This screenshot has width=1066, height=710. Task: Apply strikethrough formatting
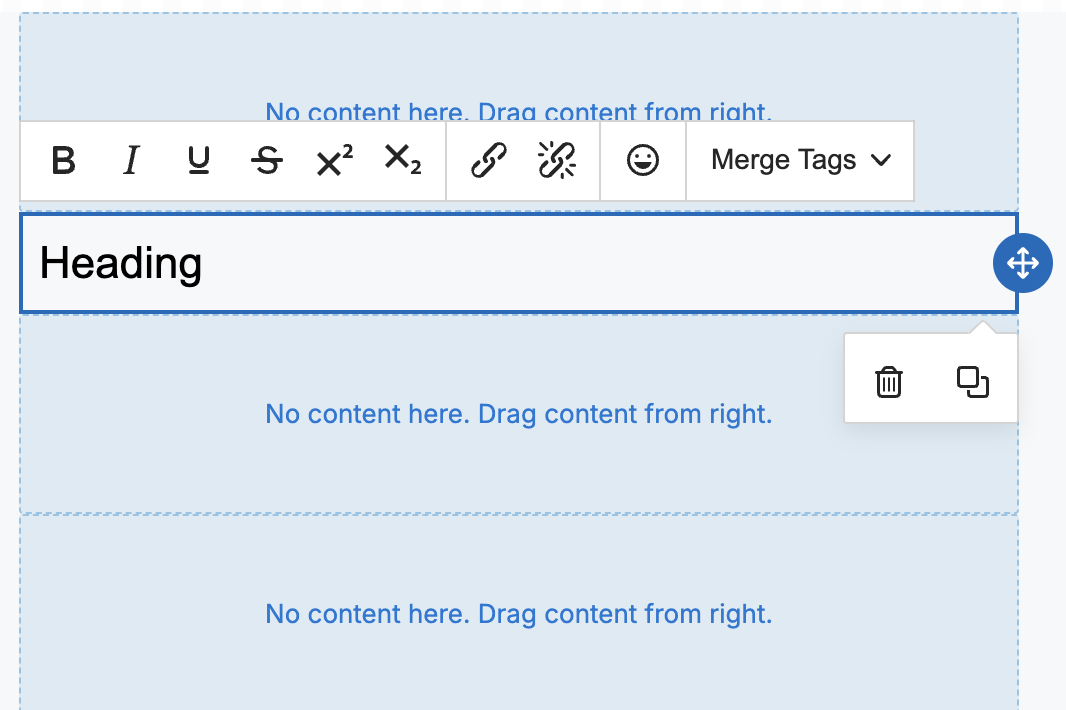point(267,161)
